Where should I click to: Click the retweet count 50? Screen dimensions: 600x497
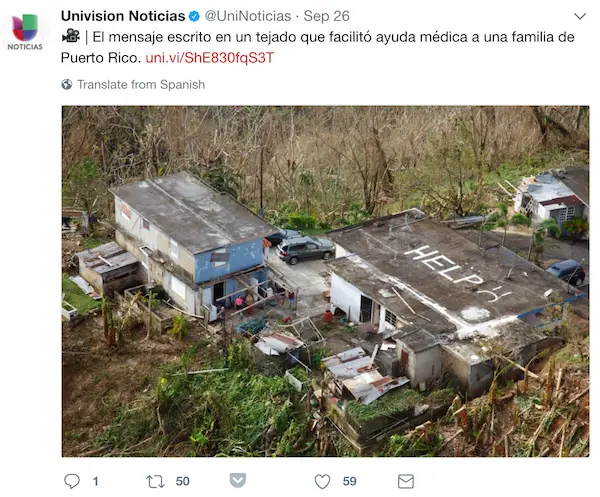pyautogui.click(x=183, y=481)
